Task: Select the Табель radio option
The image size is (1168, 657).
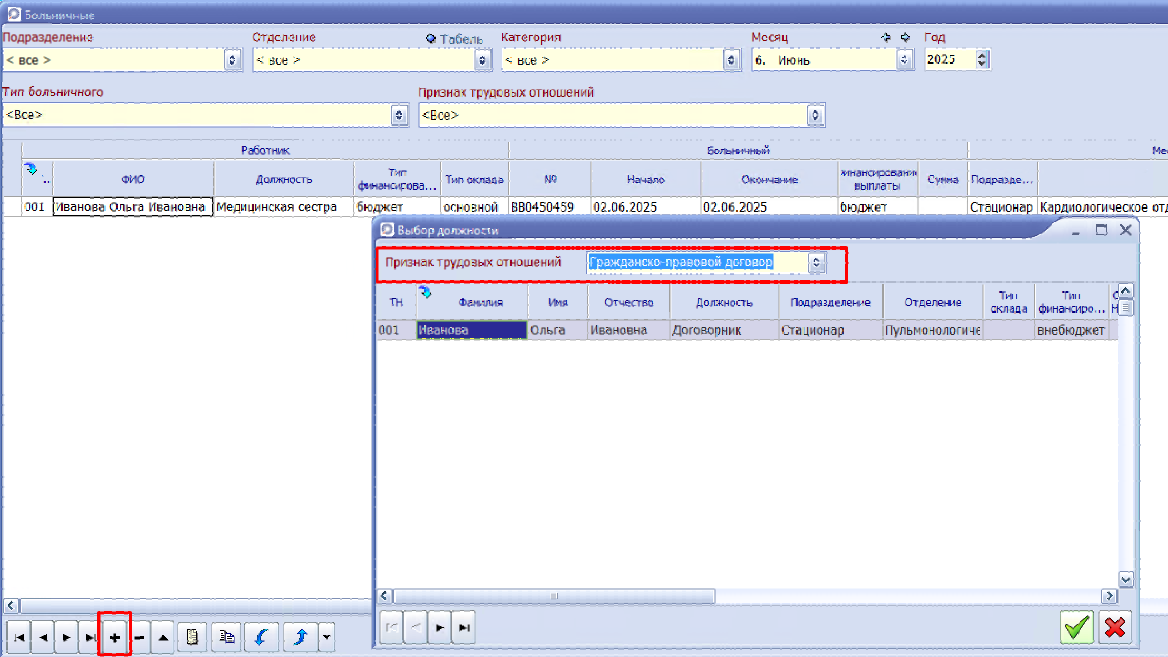Action: click(431, 39)
